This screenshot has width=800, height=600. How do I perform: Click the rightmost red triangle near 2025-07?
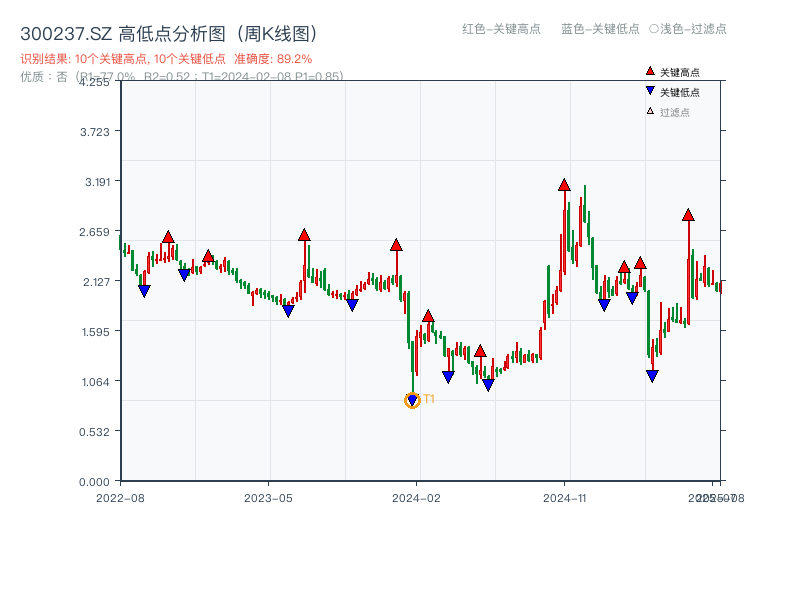click(x=688, y=213)
